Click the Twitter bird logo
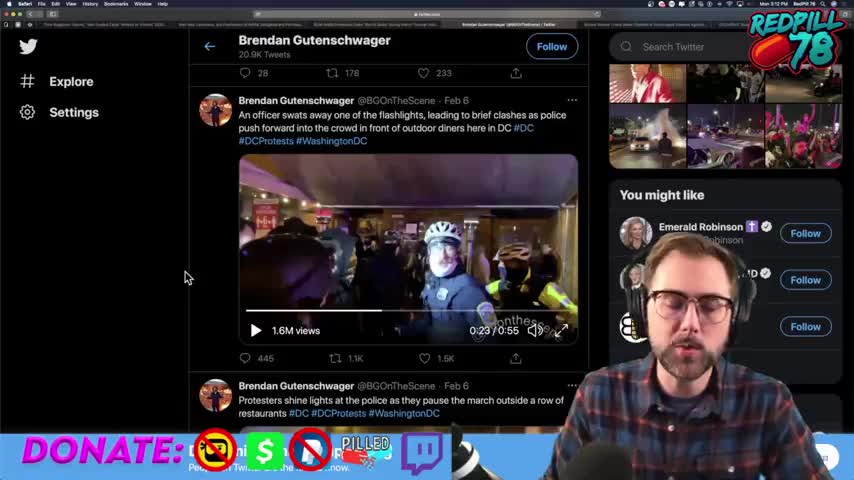The image size is (854, 480). tap(28, 46)
